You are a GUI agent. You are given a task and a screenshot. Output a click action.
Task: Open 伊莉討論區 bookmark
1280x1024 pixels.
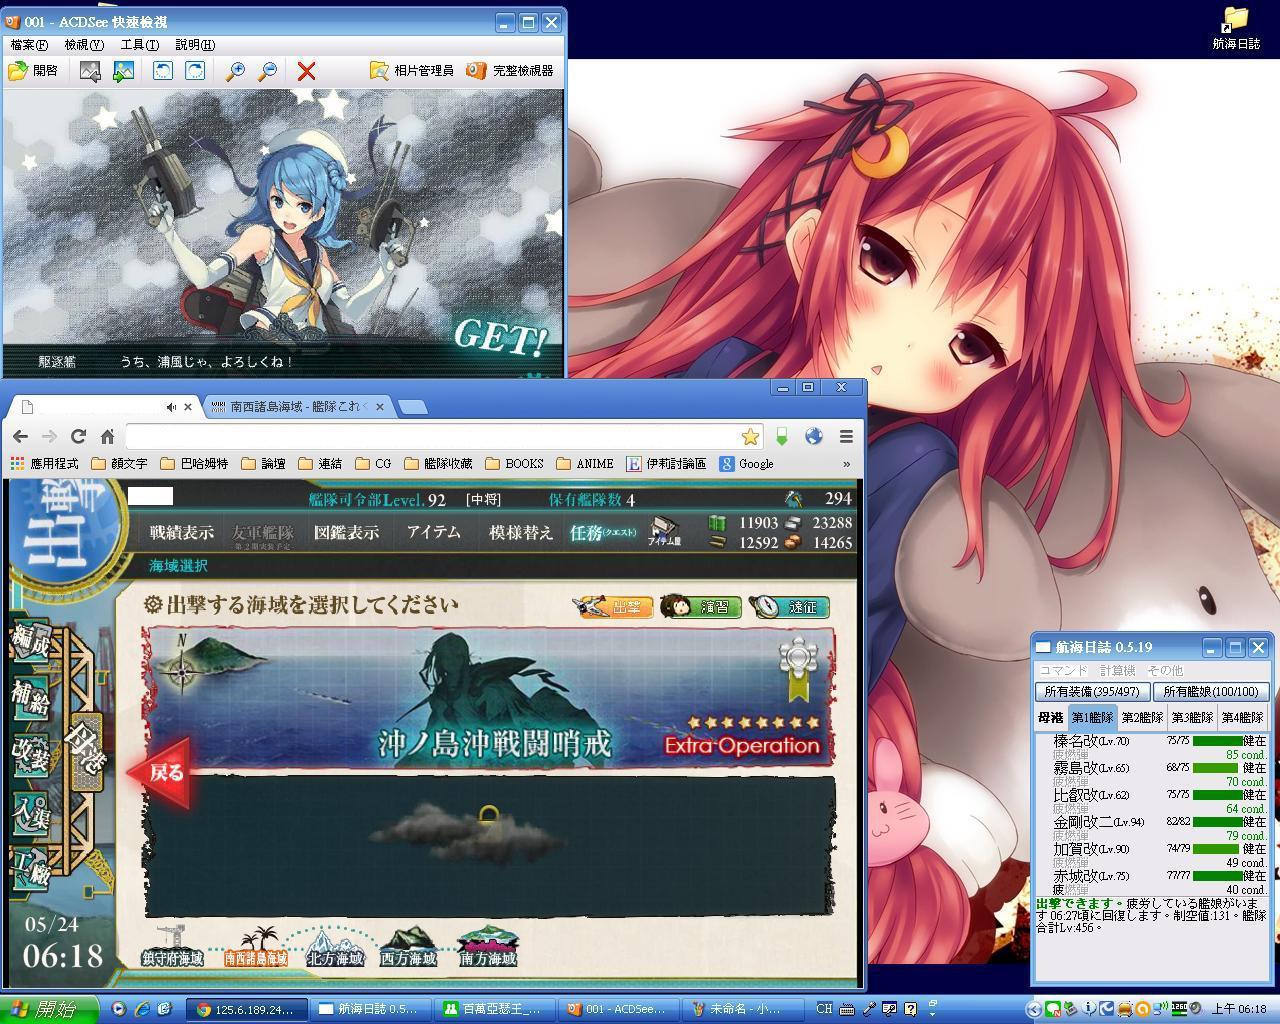(666, 464)
